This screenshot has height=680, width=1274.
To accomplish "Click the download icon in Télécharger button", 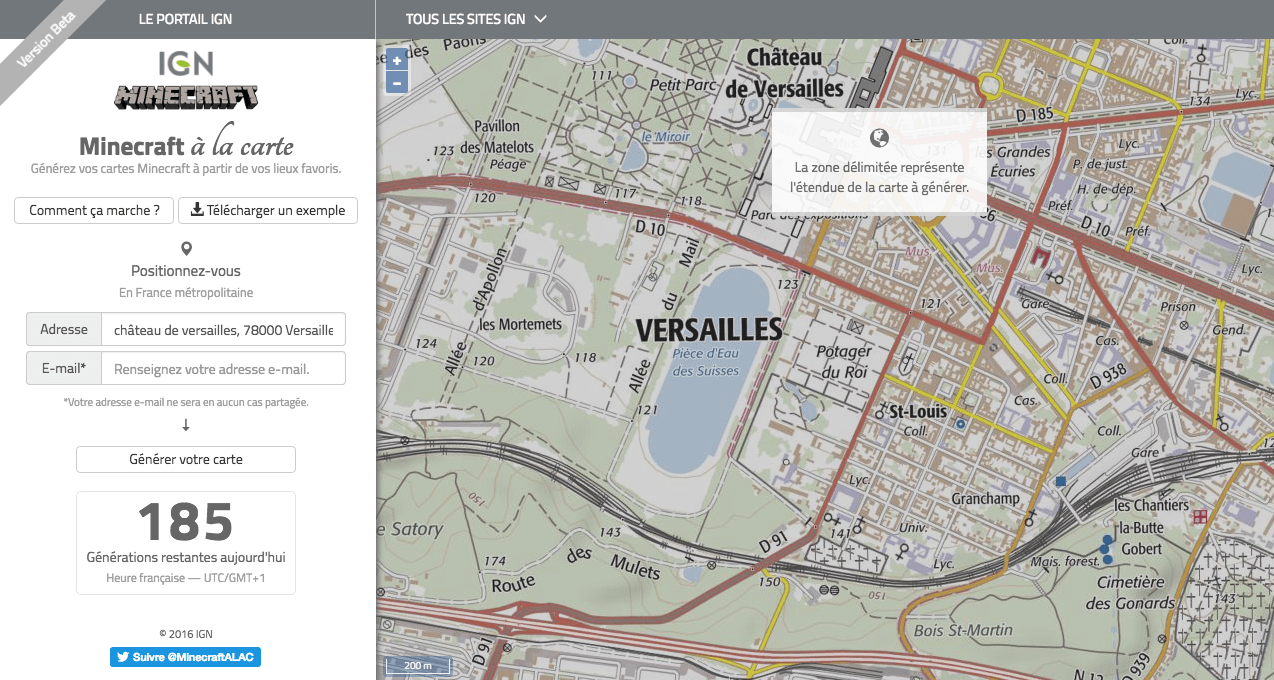I will (197, 210).
